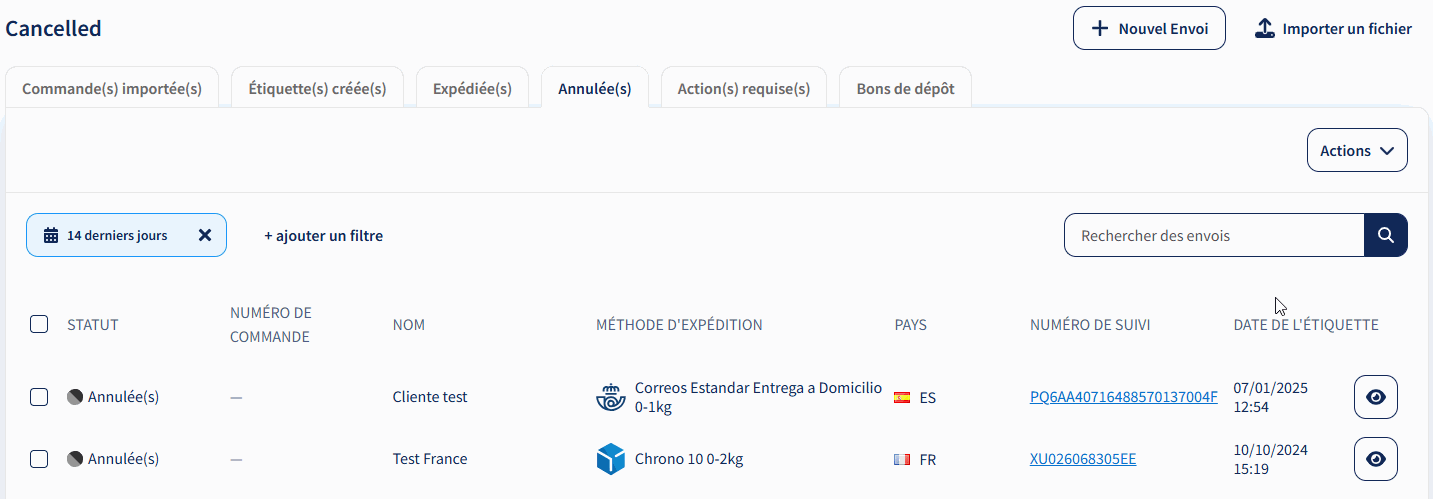Image resolution: width=1433 pixels, height=499 pixels.
Task: Click the French flag icon
Action: [902, 459]
